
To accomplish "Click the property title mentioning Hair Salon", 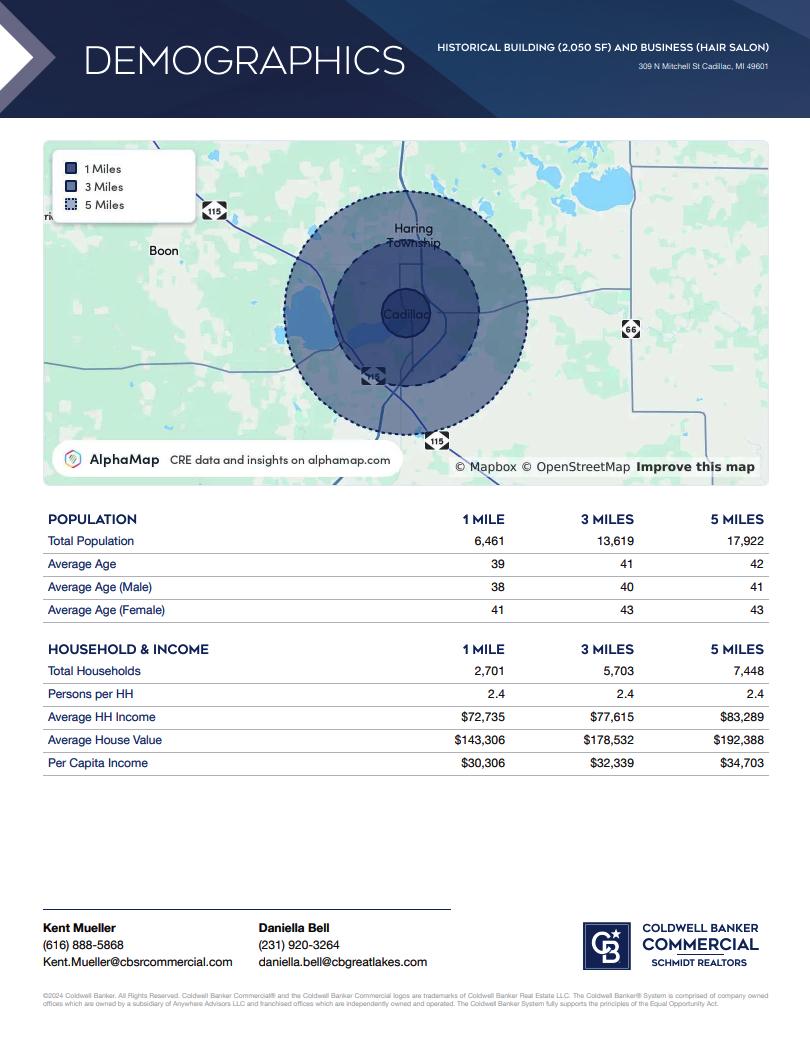I will click(x=603, y=47).
